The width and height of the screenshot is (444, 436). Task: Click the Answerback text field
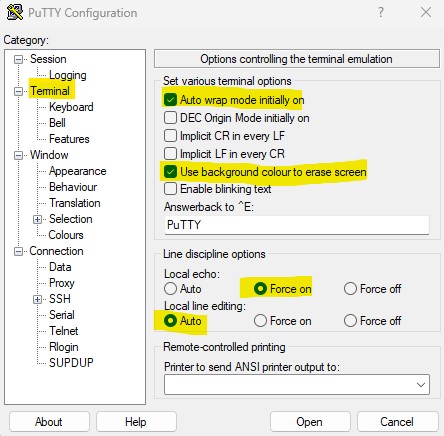(x=297, y=225)
